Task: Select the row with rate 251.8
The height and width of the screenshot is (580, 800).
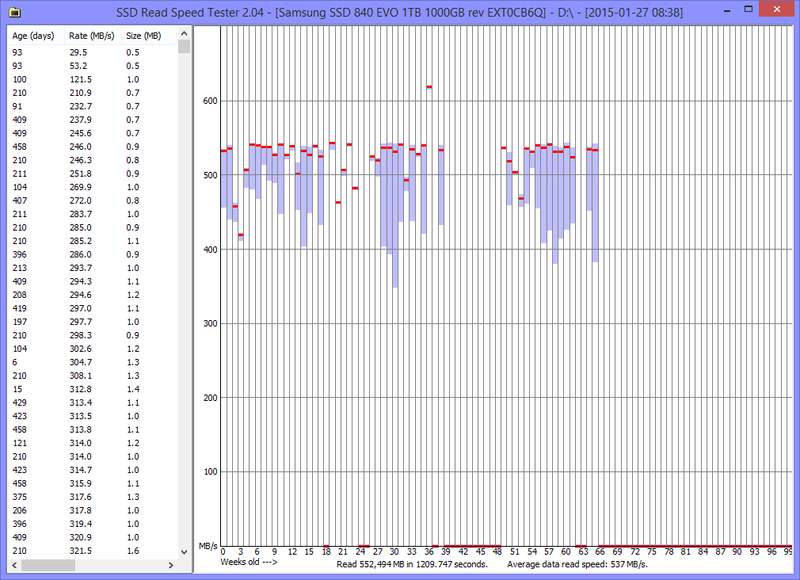Action: pyautogui.click(x=93, y=173)
